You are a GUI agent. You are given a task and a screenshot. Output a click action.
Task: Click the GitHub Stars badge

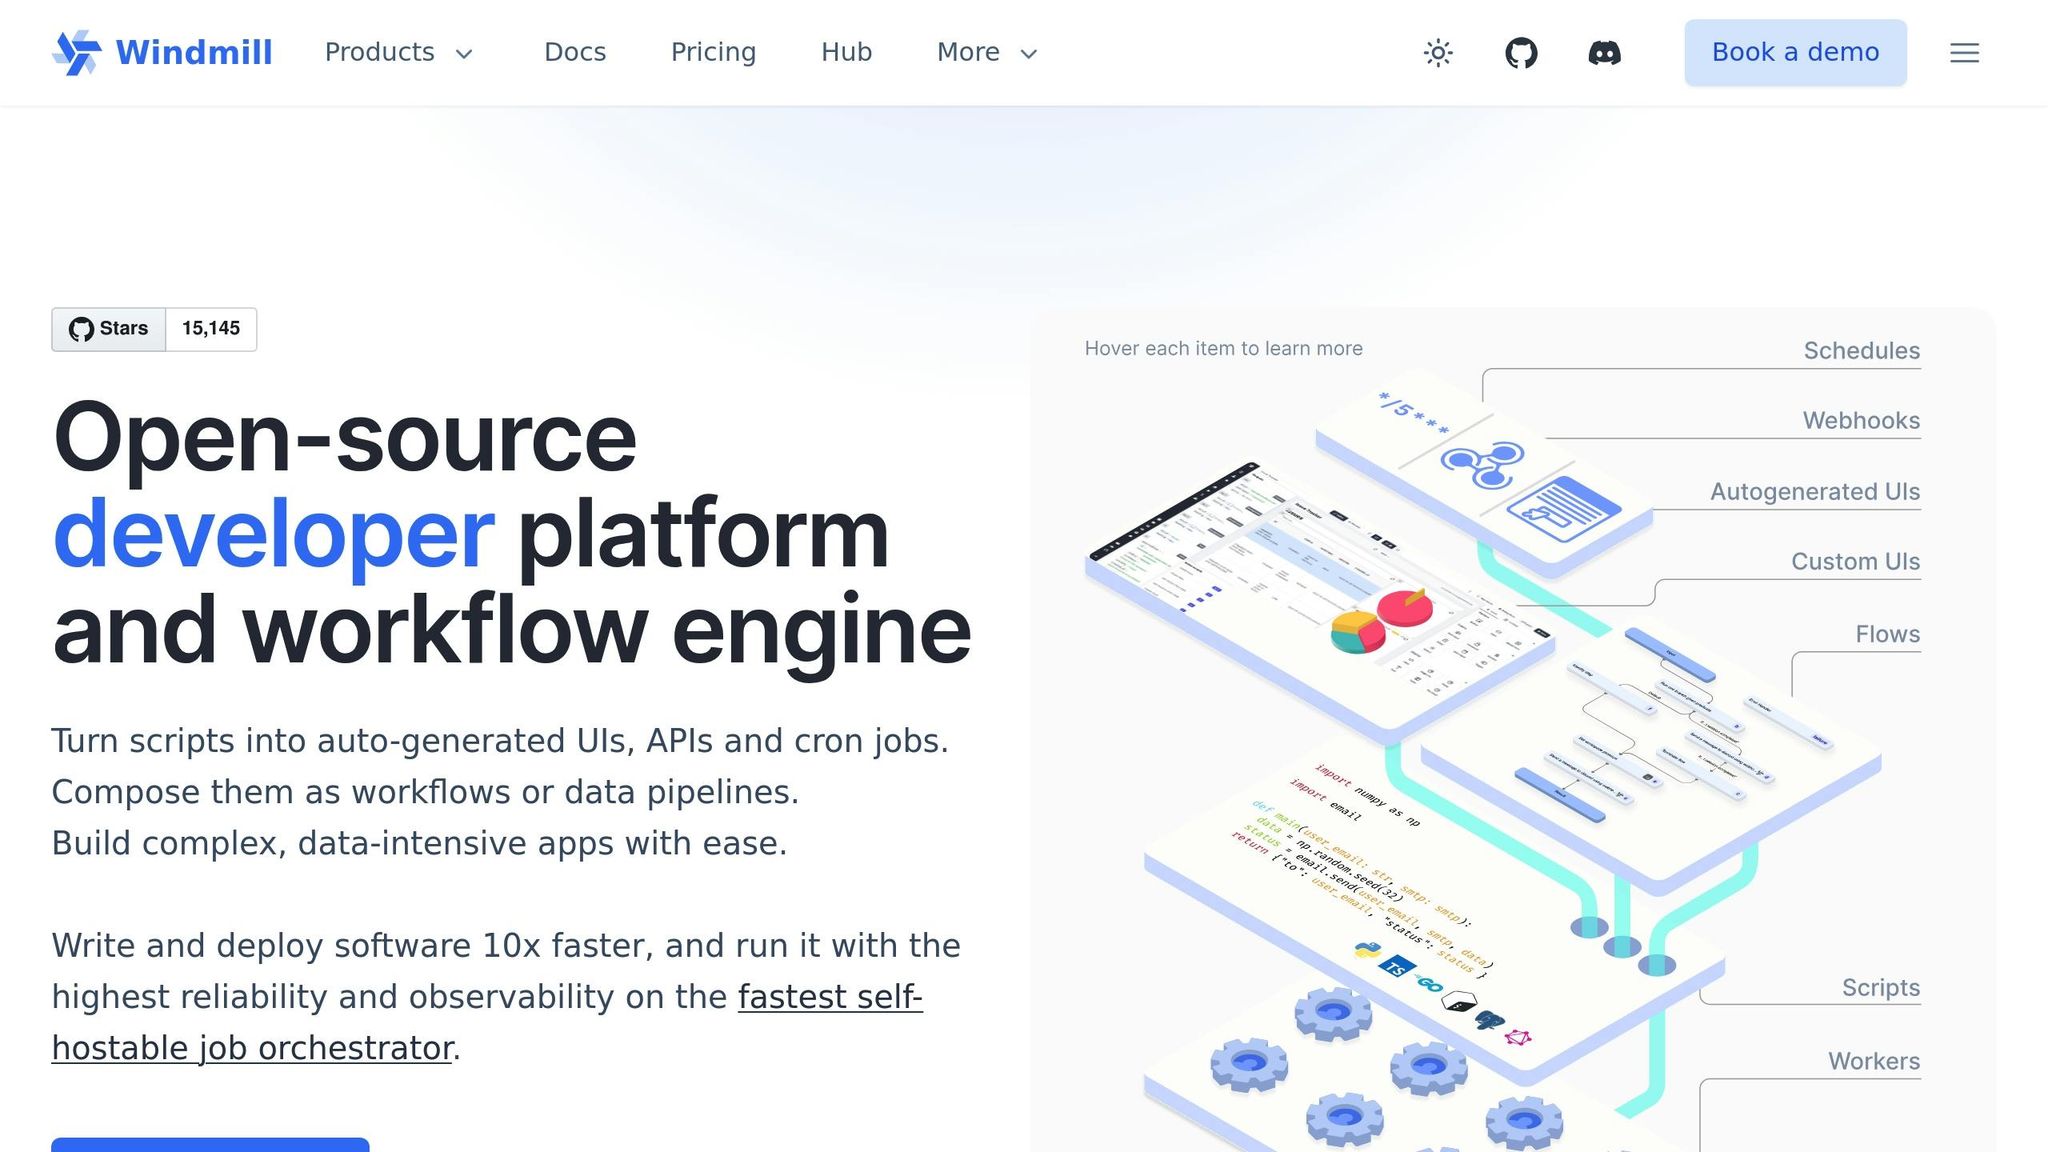109,329
